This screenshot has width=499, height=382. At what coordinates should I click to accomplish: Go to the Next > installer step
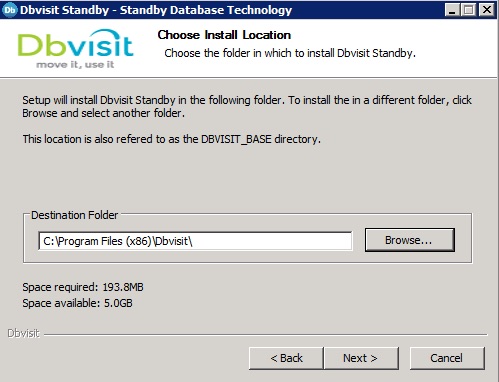tap(361, 358)
